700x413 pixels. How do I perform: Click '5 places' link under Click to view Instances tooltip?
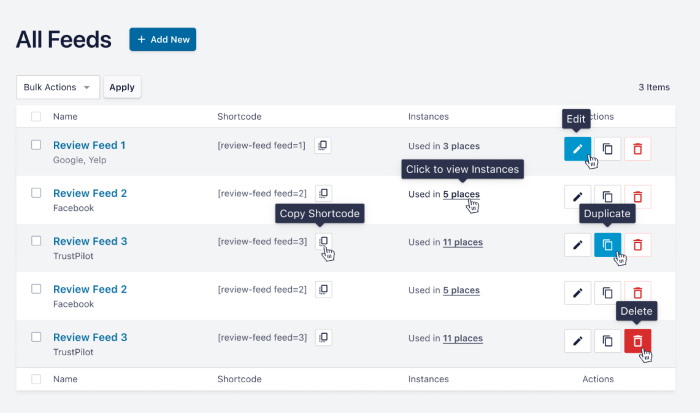pos(461,194)
